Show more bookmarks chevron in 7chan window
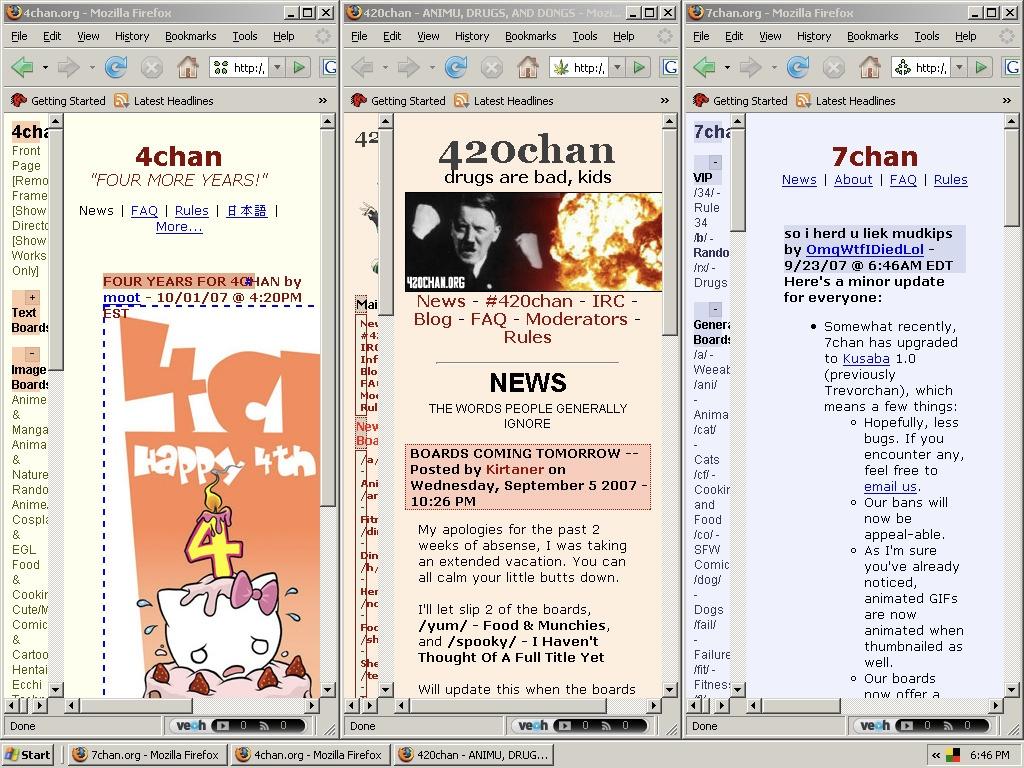The height and width of the screenshot is (768, 1024). point(1006,101)
